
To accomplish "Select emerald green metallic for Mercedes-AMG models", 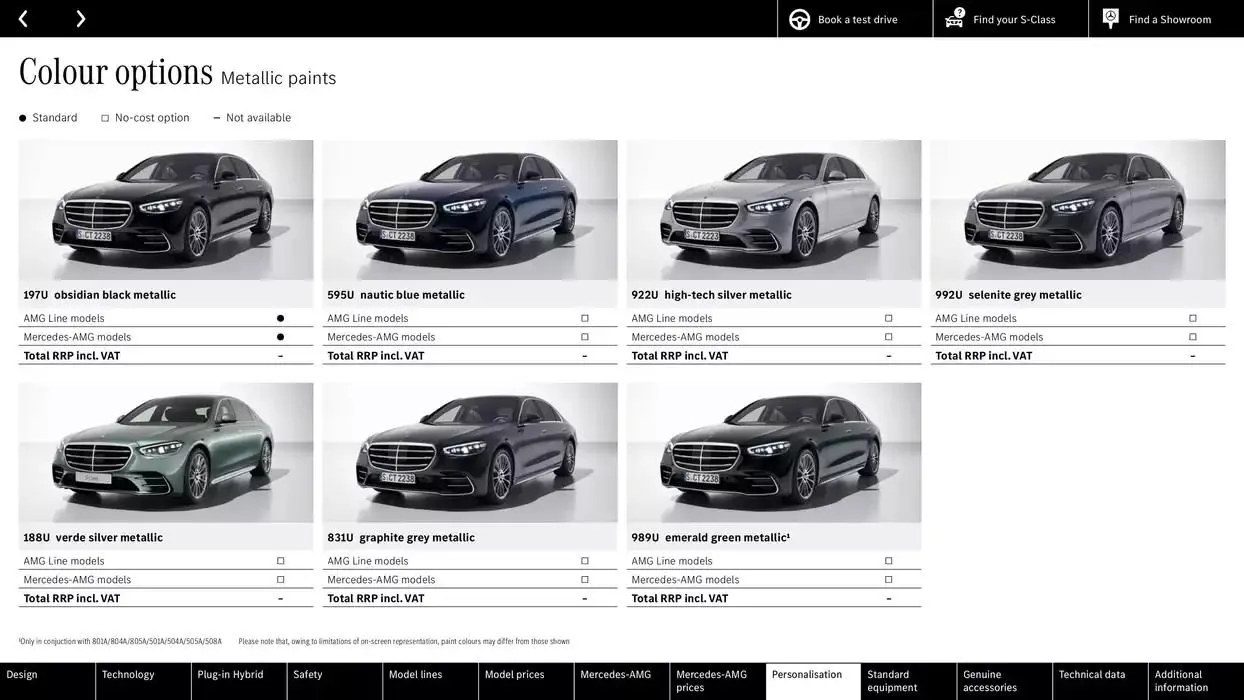I will click(888, 578).
